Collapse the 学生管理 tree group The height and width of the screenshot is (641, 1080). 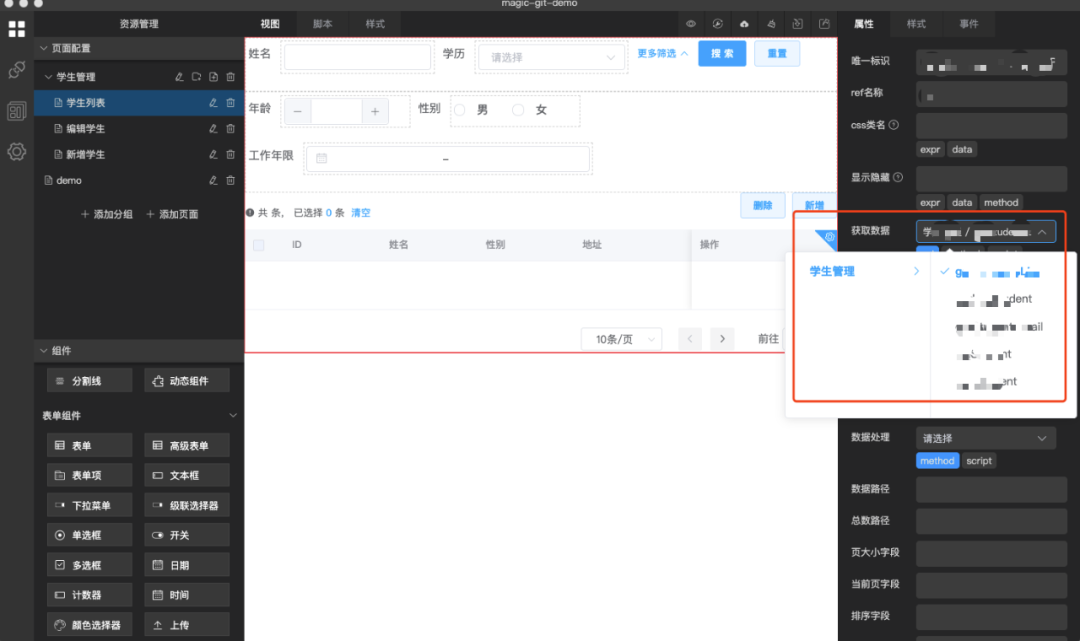coord(48,76)
